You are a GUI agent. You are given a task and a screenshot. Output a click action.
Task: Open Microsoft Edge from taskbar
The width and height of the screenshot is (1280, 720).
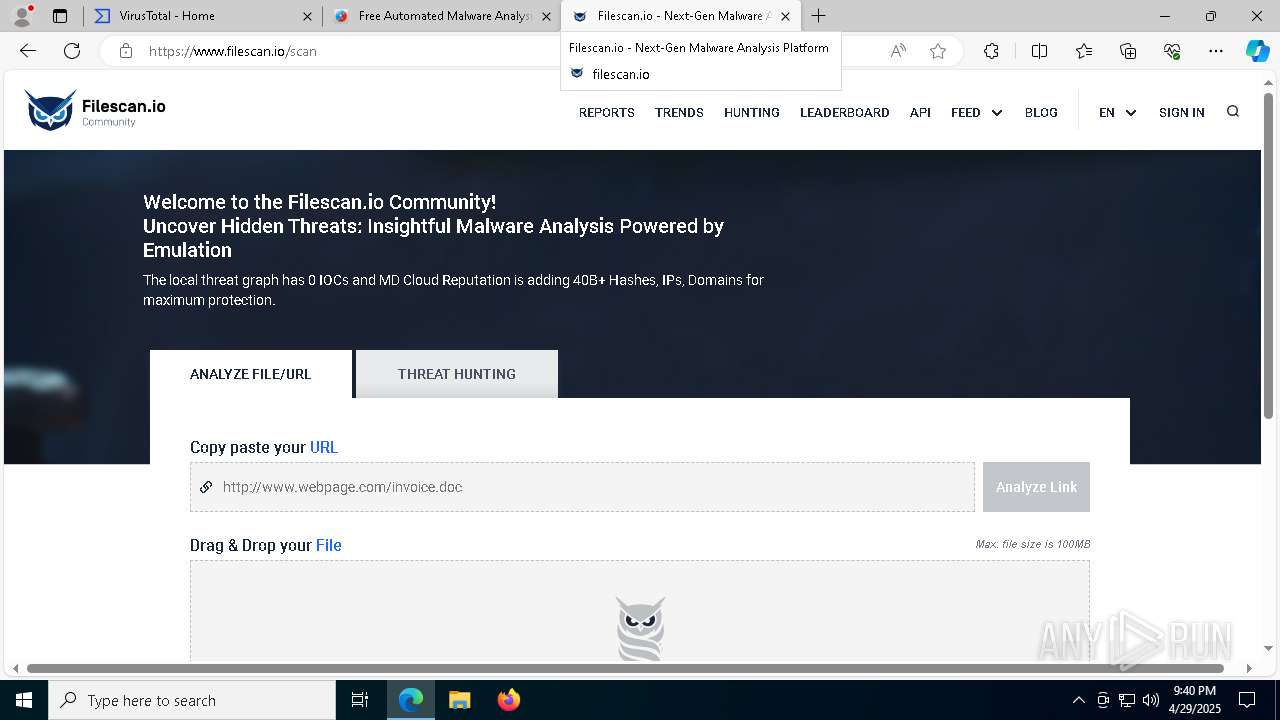411,700
